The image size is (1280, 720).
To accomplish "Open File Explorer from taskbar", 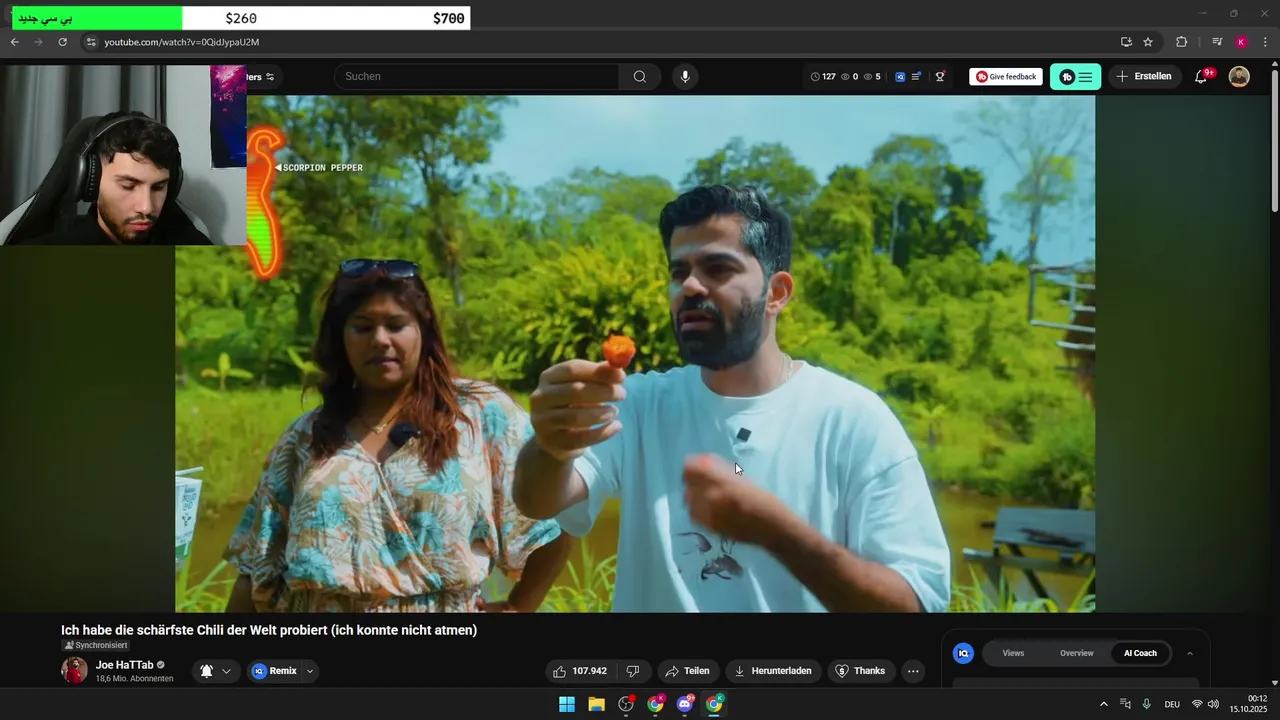I will coord(596,704).
